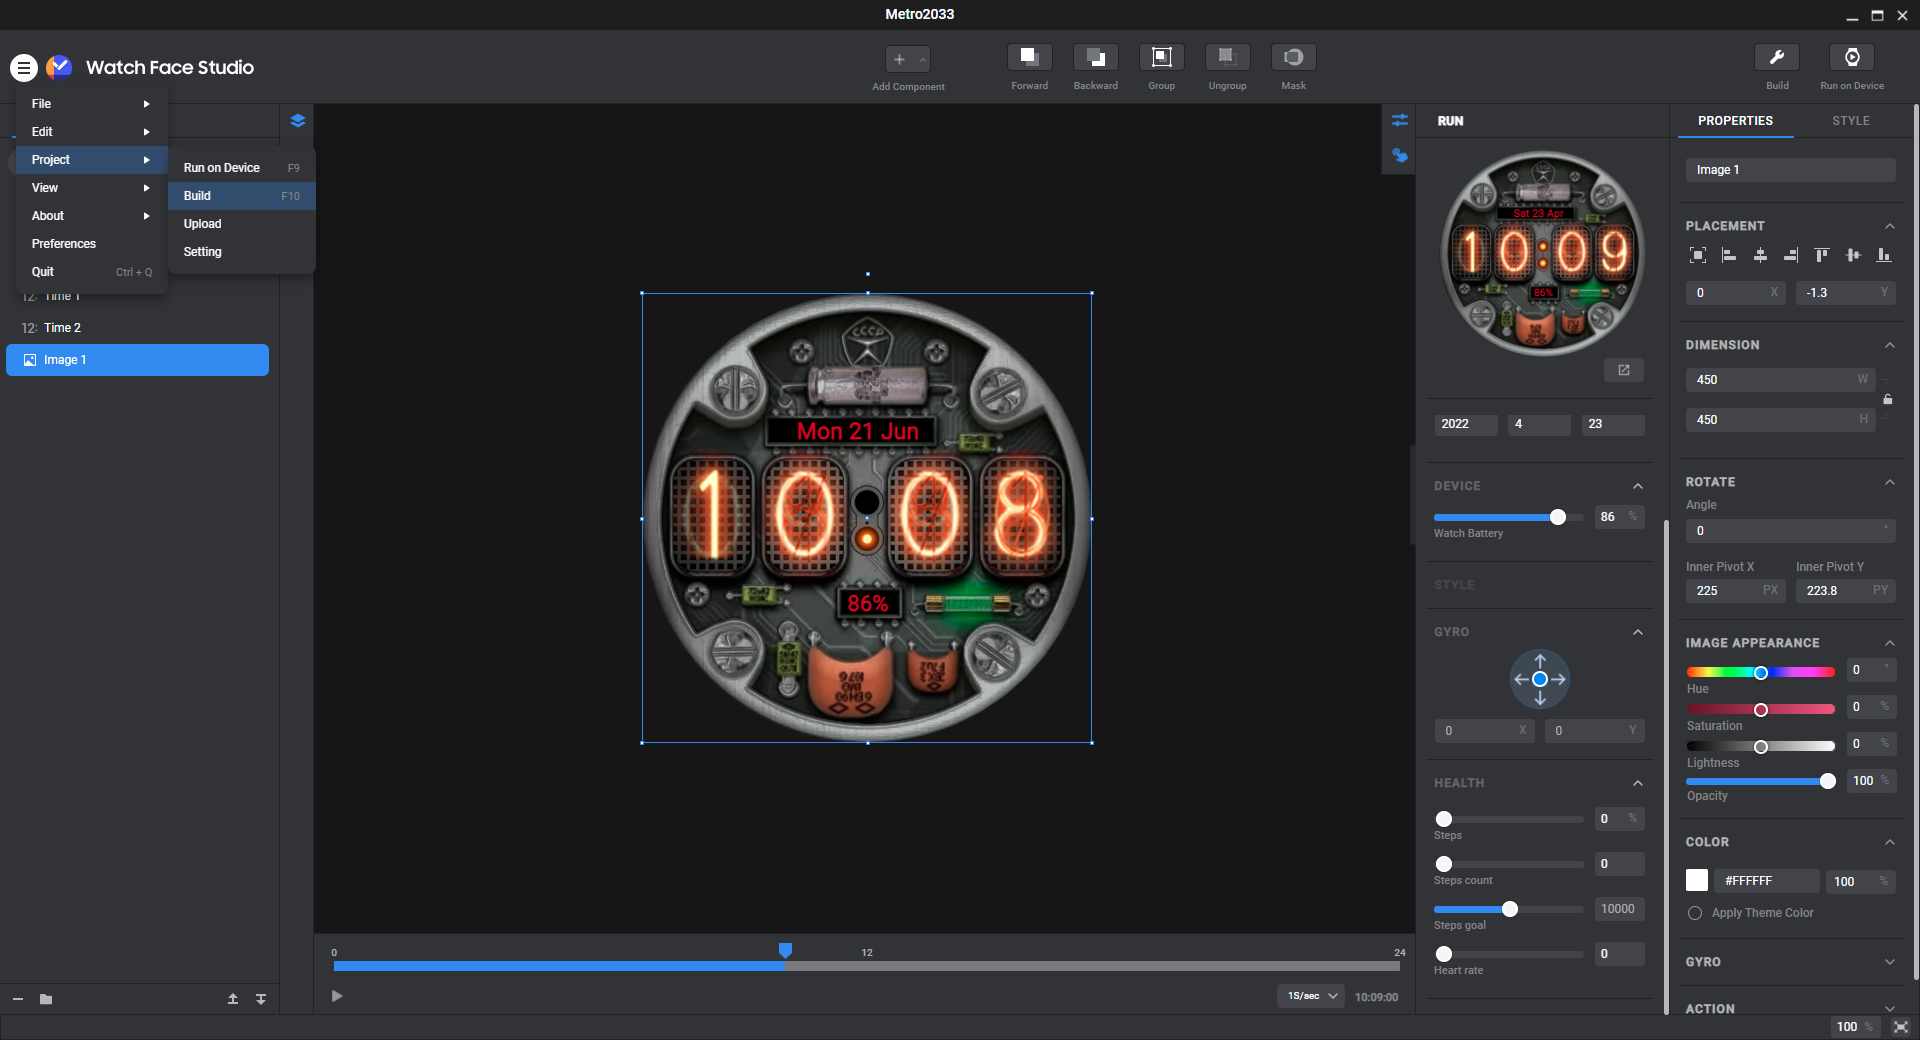Select the Image 1 layer
Viewport: 1920px width, 1040px height.
138,360
